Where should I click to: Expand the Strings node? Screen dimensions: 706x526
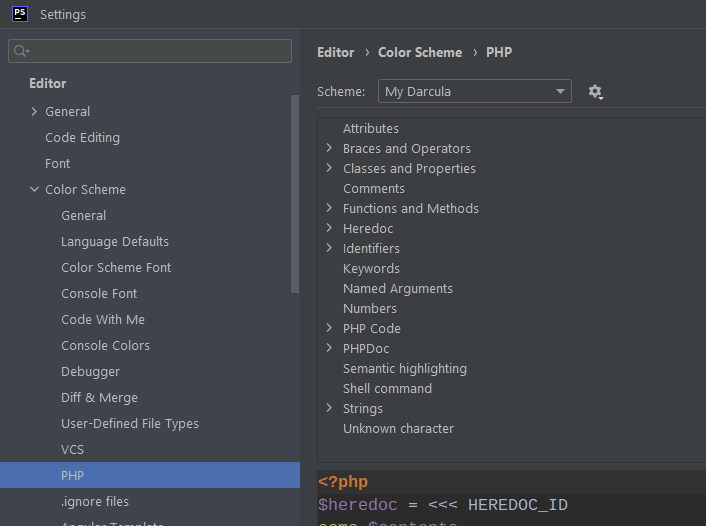[329, 408]
